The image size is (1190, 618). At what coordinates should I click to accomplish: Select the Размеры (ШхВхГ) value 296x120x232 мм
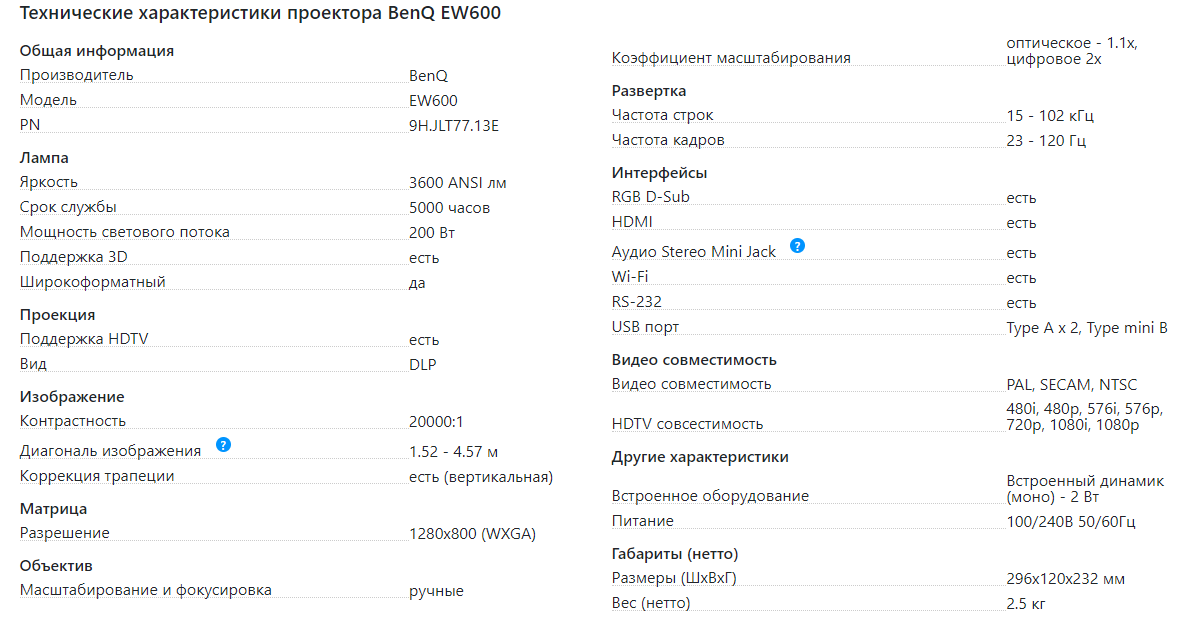[x=1066, y=579]
